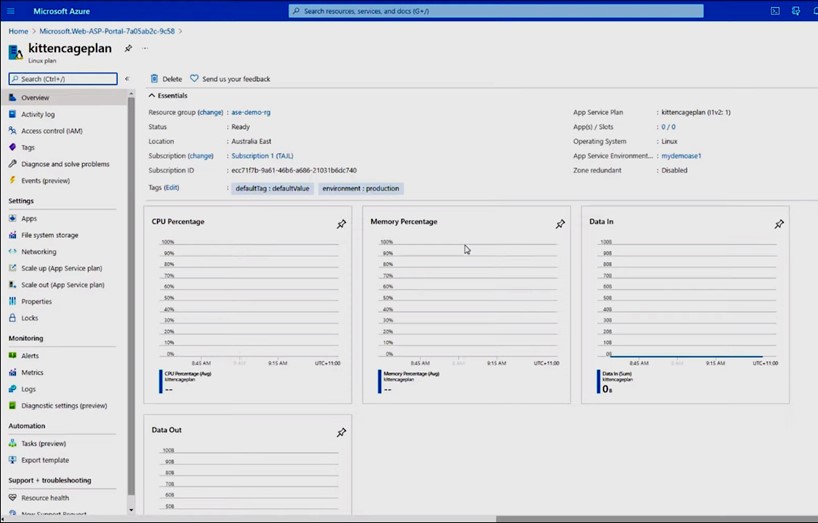
Task: Open the more options ellipsis beside the plan name
Action: [145, 48]
